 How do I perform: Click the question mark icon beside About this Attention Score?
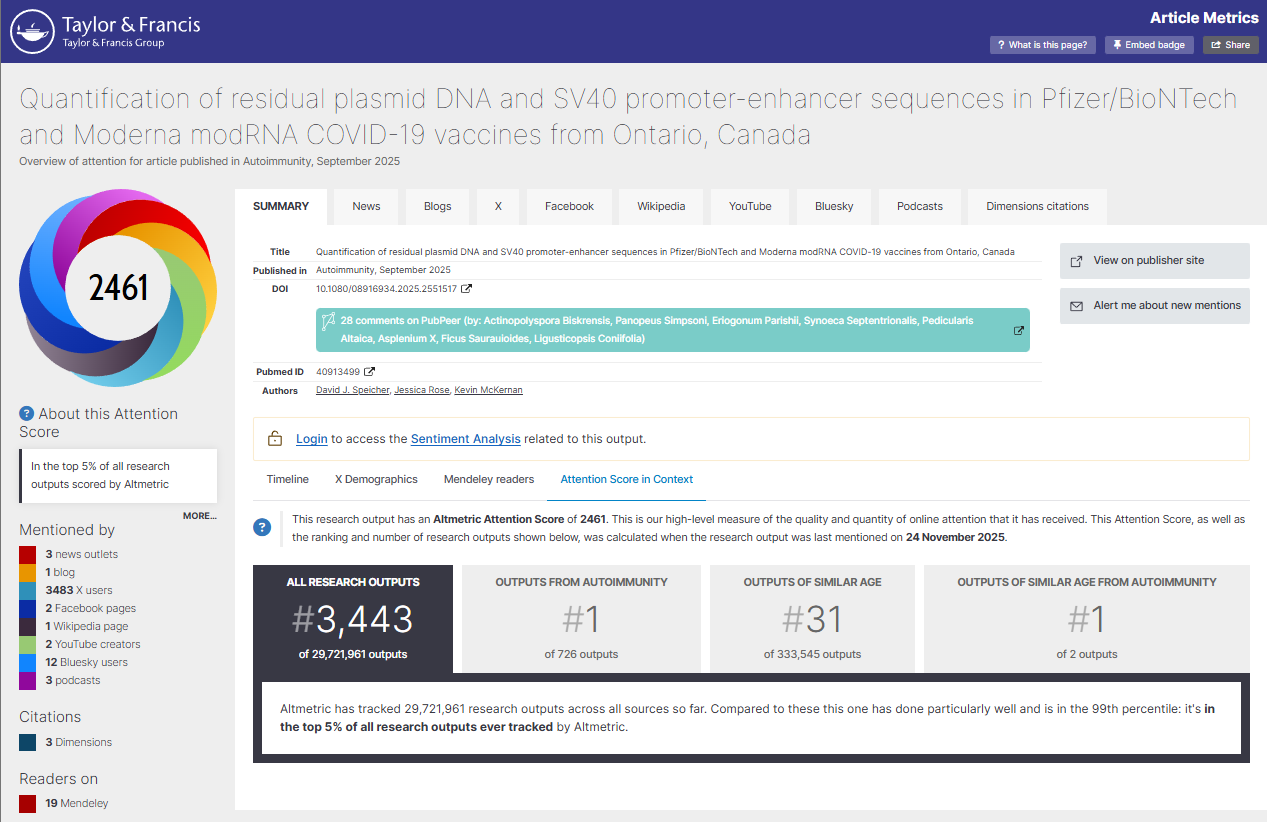pos(27,414)
